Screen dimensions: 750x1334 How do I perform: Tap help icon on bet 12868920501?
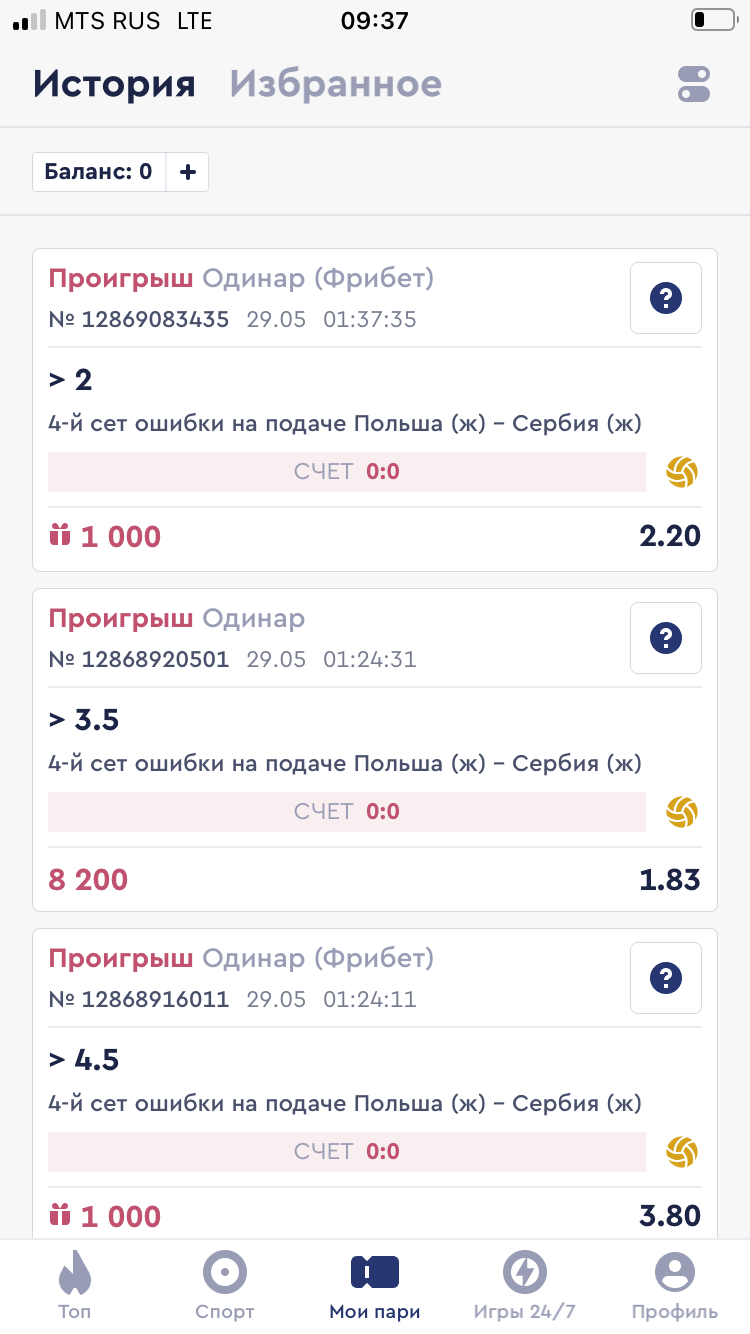tap(666, 638)
